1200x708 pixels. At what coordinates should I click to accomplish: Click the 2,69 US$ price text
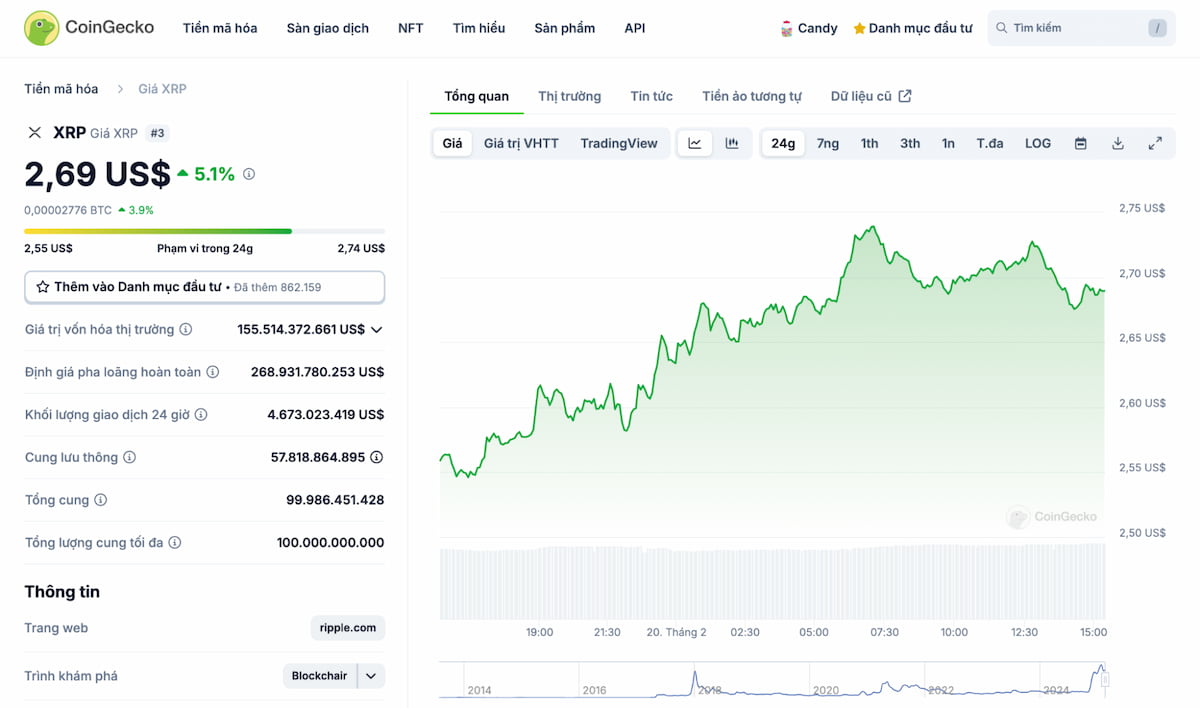click(x=98, y=174)
